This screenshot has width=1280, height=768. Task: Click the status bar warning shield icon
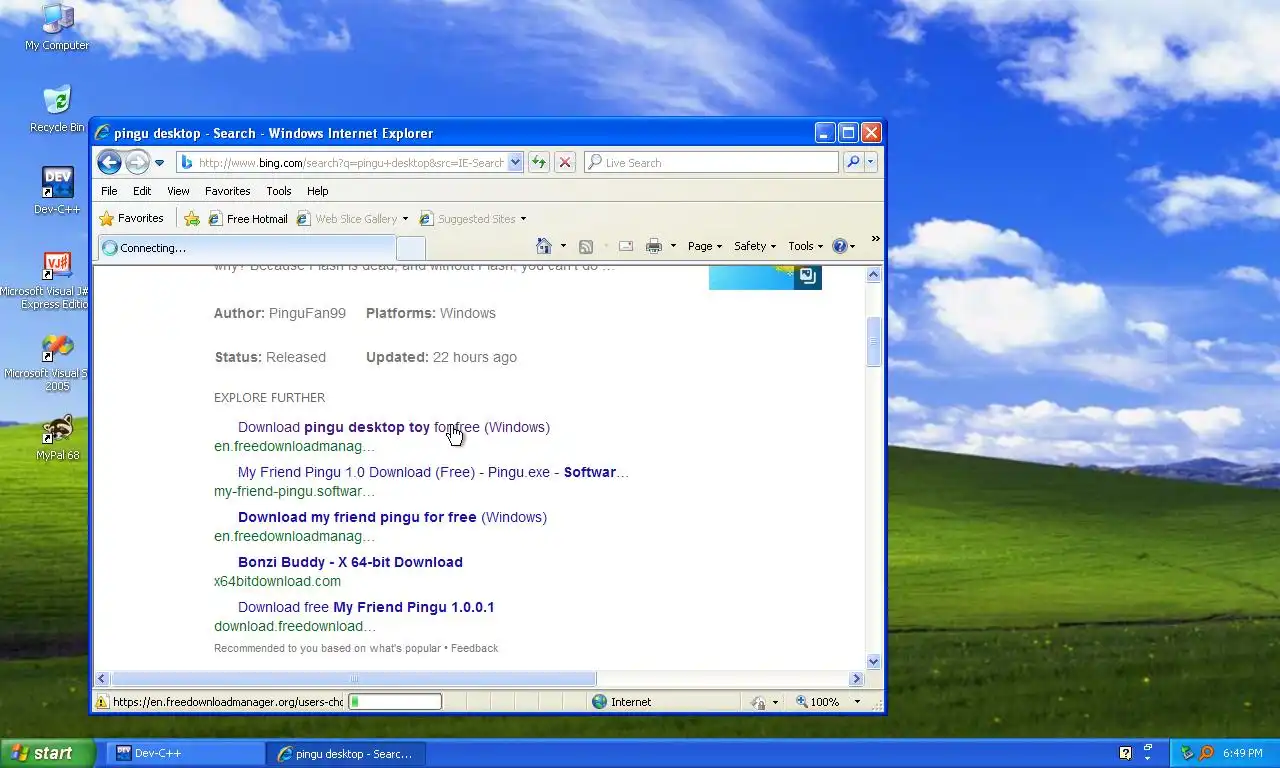click(102, 702)
